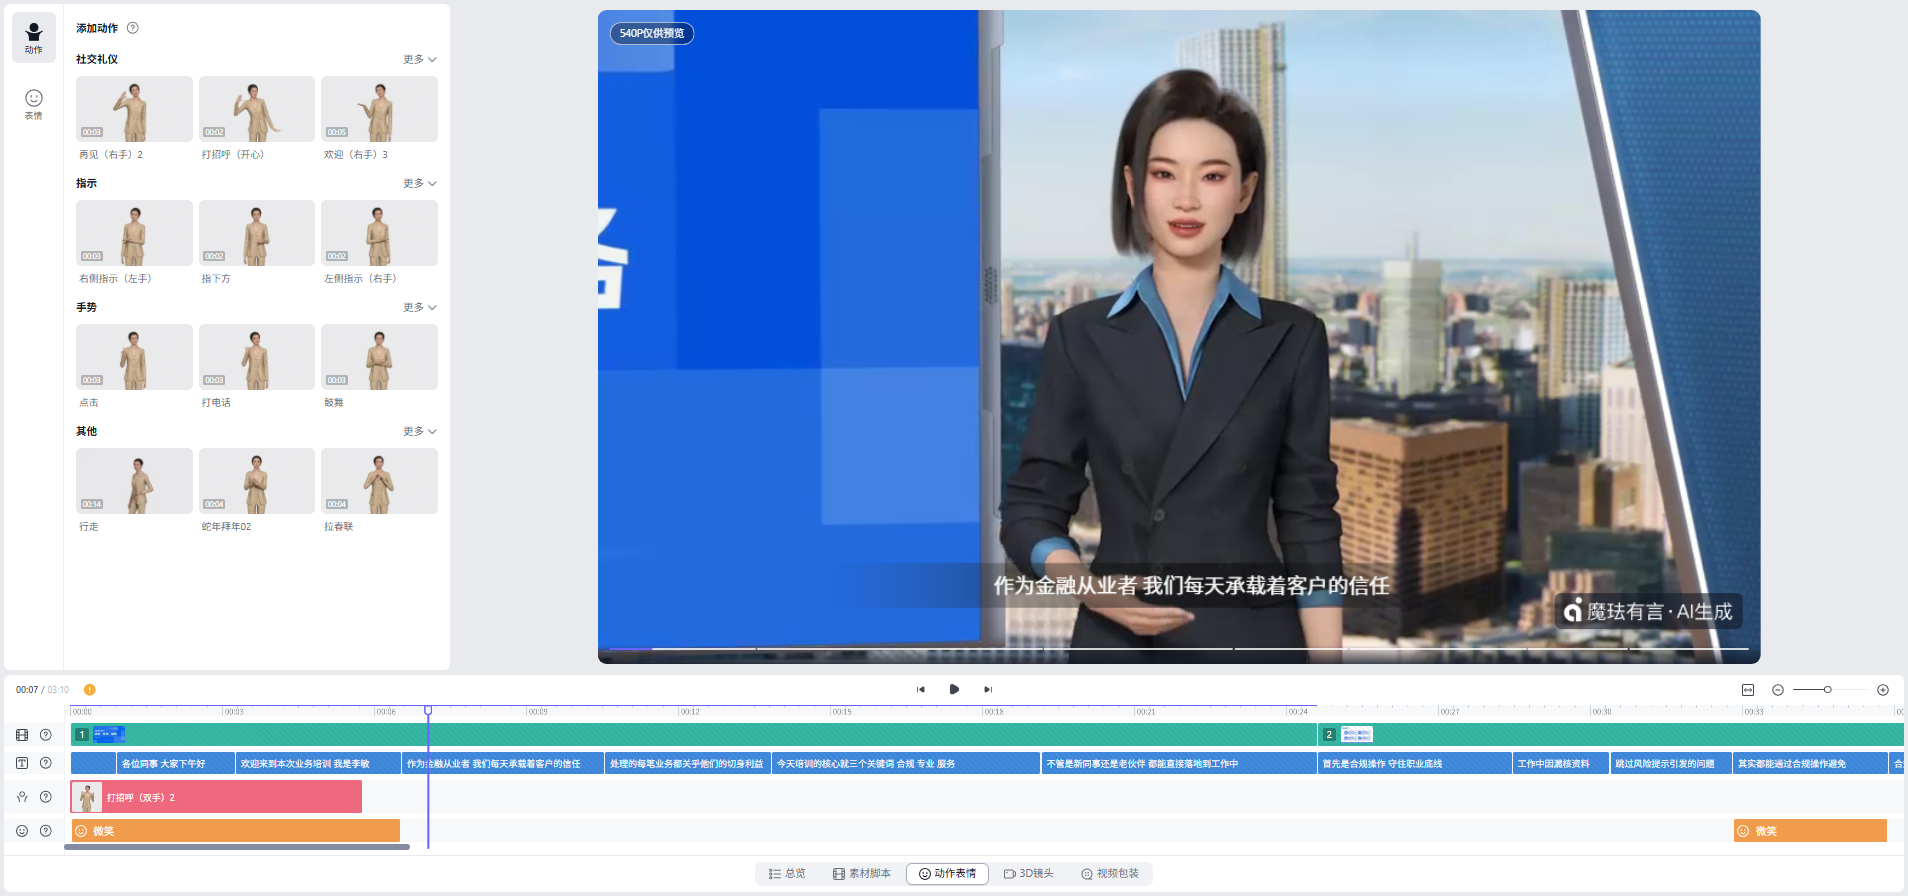Select the first 微笑 expression clip
The width and height of the screenshot is (1908, 896).
click(x=236, y=831)
